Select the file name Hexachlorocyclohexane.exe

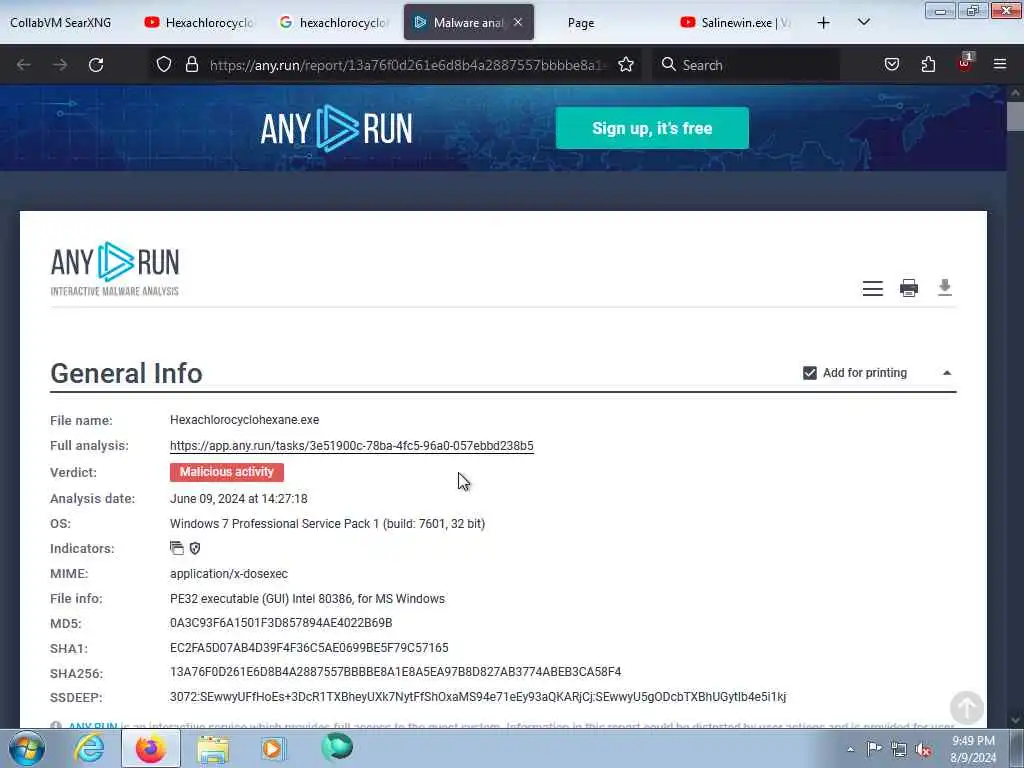tap(244, 420)
